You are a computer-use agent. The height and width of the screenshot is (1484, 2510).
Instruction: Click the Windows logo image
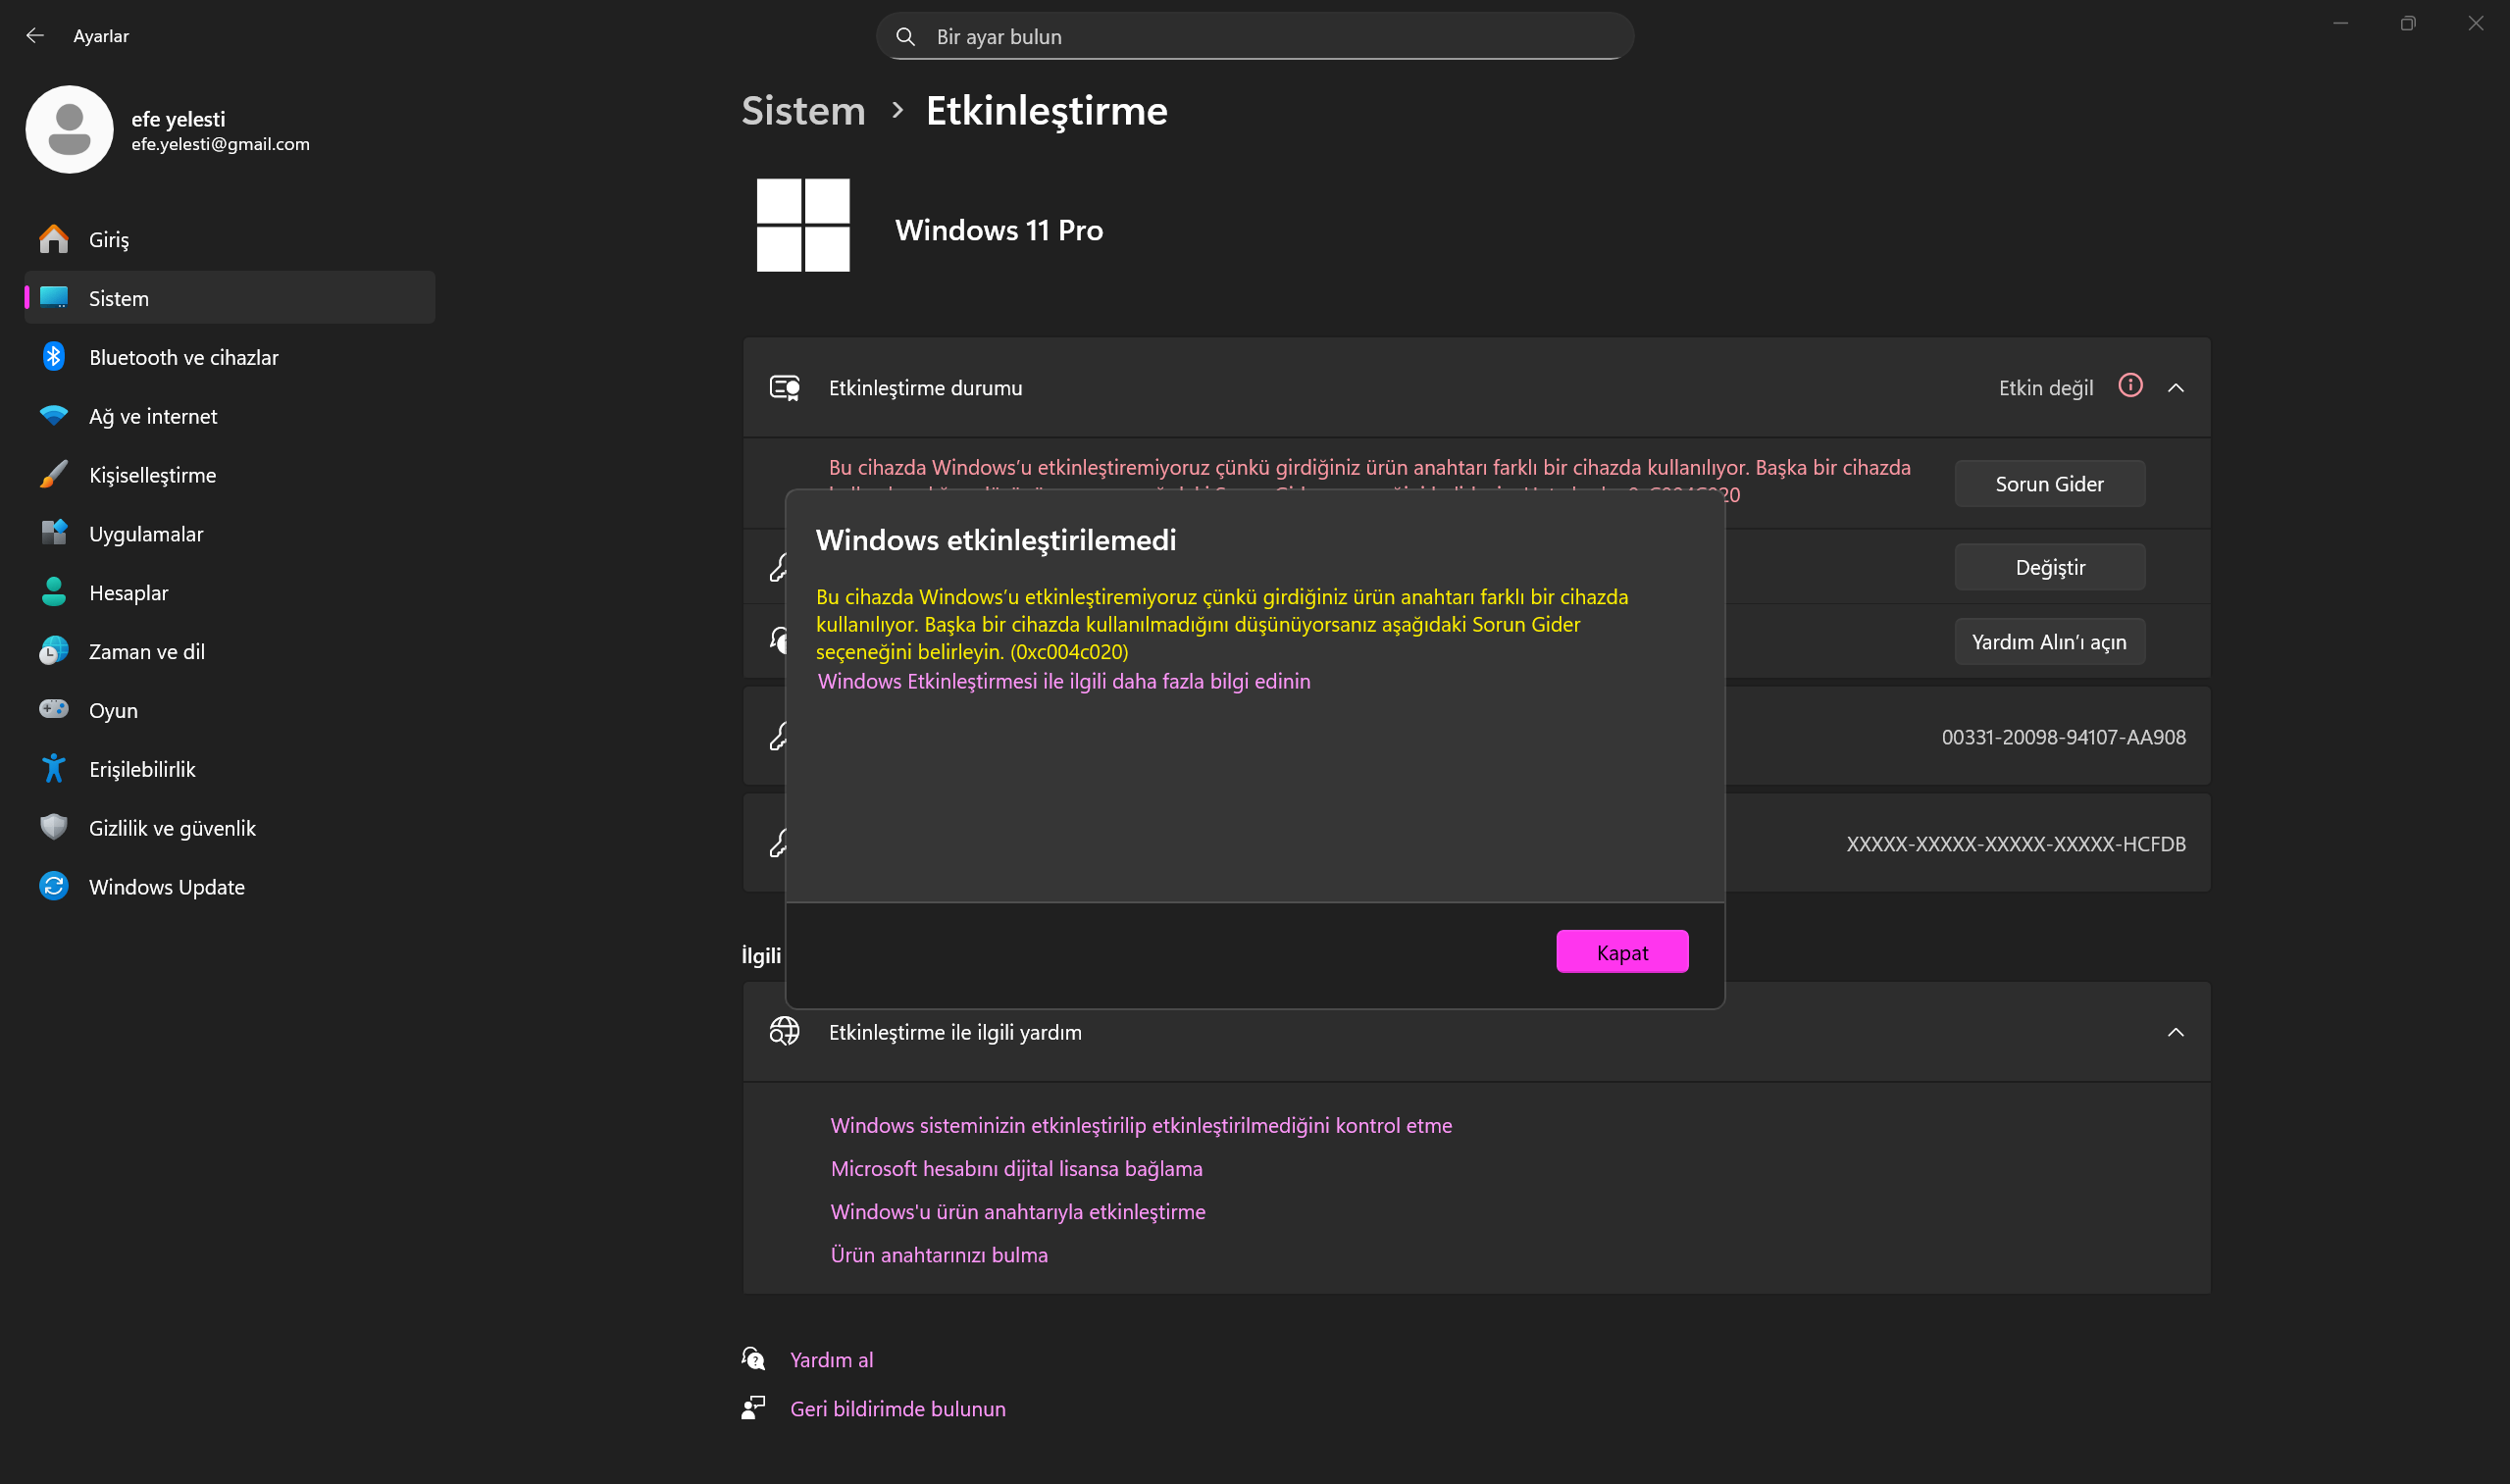803,225
